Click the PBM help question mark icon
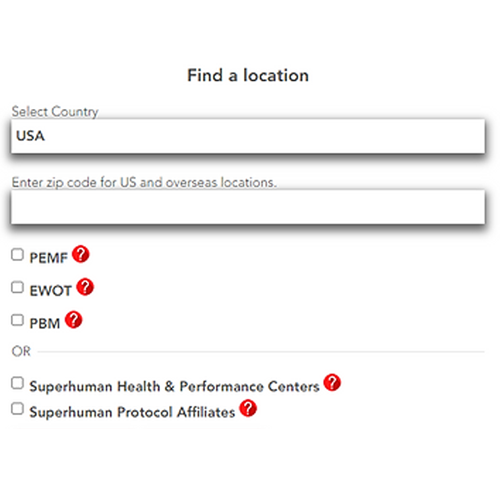 coord(73,320)
